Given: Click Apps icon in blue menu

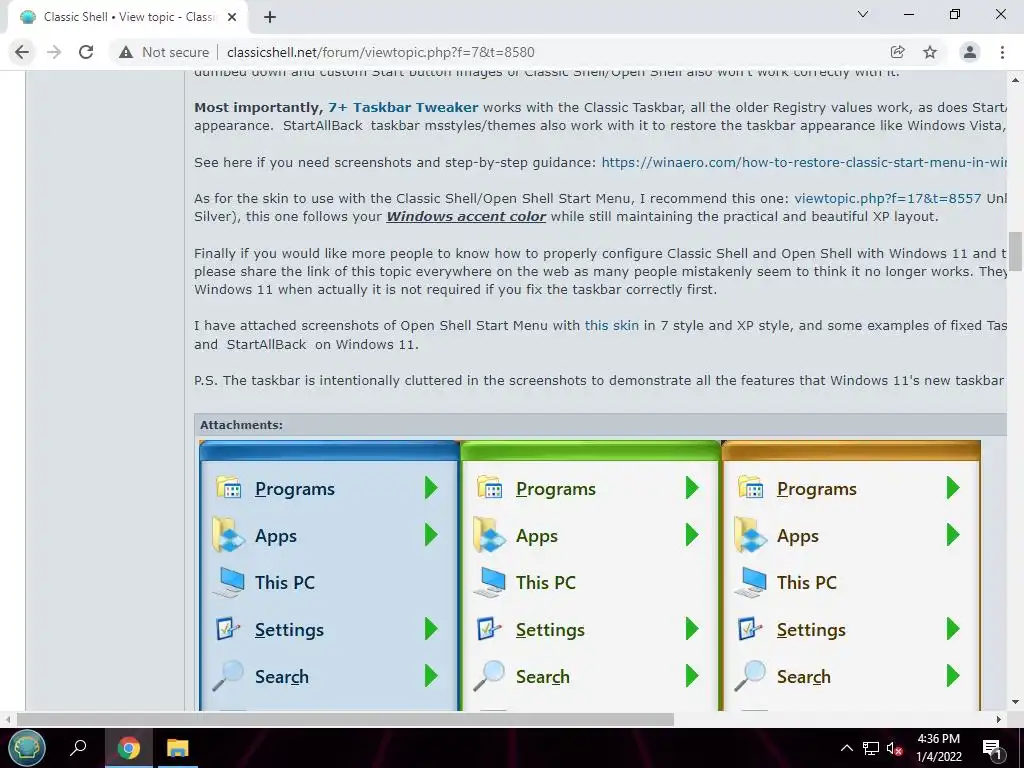Looking at the screenshot, I should point(229,536).
